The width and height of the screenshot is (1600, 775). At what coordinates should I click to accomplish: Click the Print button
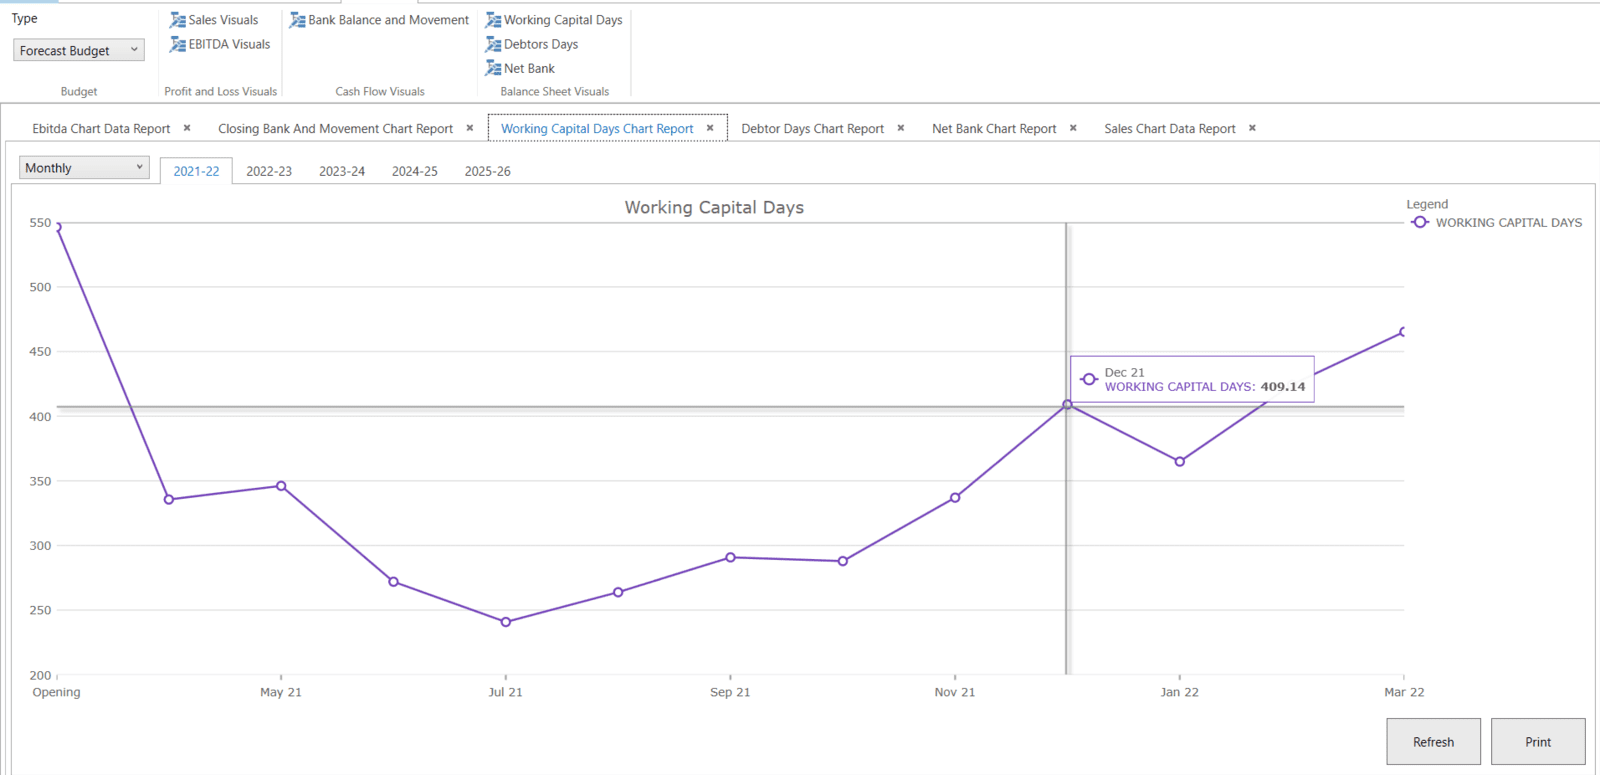point(1537,742)
